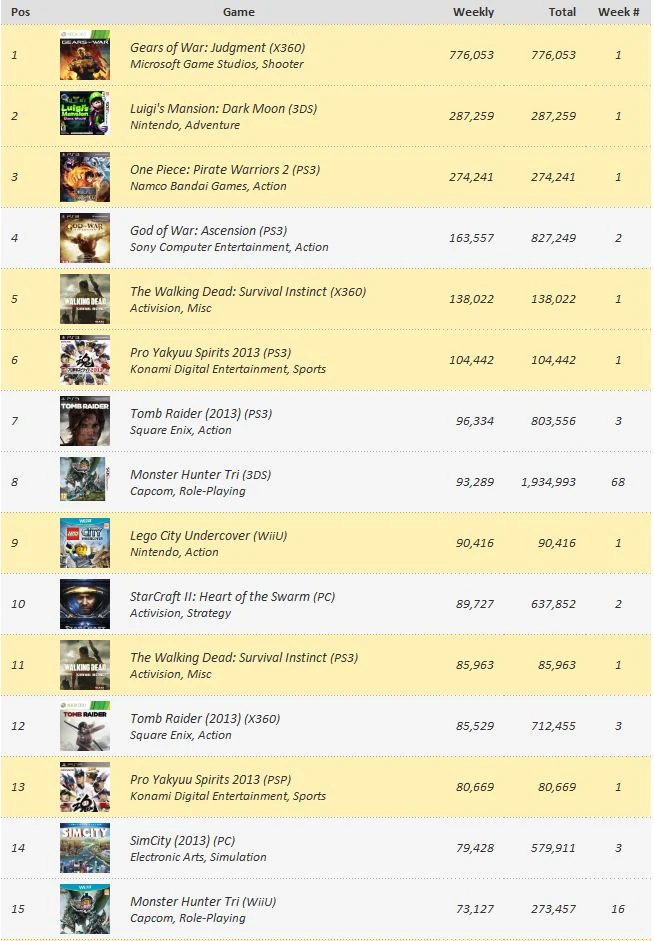
Task: Click the StarCraft II cover thumbnail
Action: tap(85, 605)
